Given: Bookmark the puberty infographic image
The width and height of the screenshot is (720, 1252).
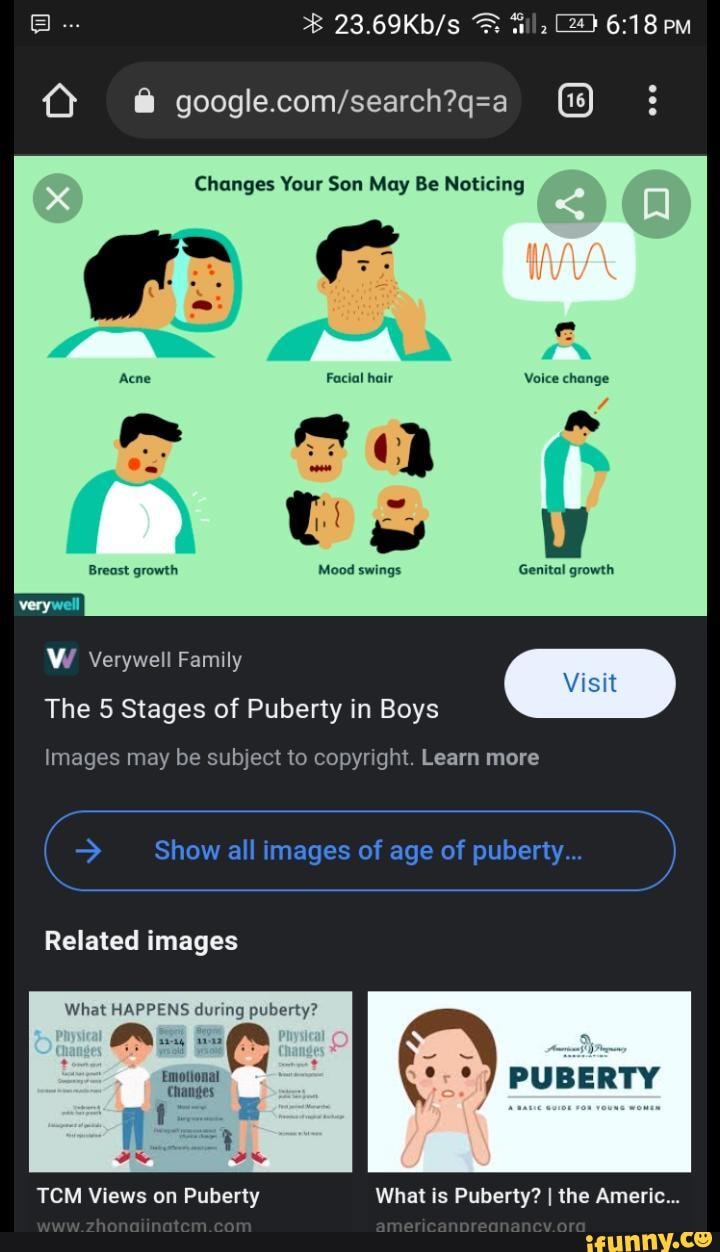Looking at the screenshot, I should pyautogui.click(x=655, y=203).
